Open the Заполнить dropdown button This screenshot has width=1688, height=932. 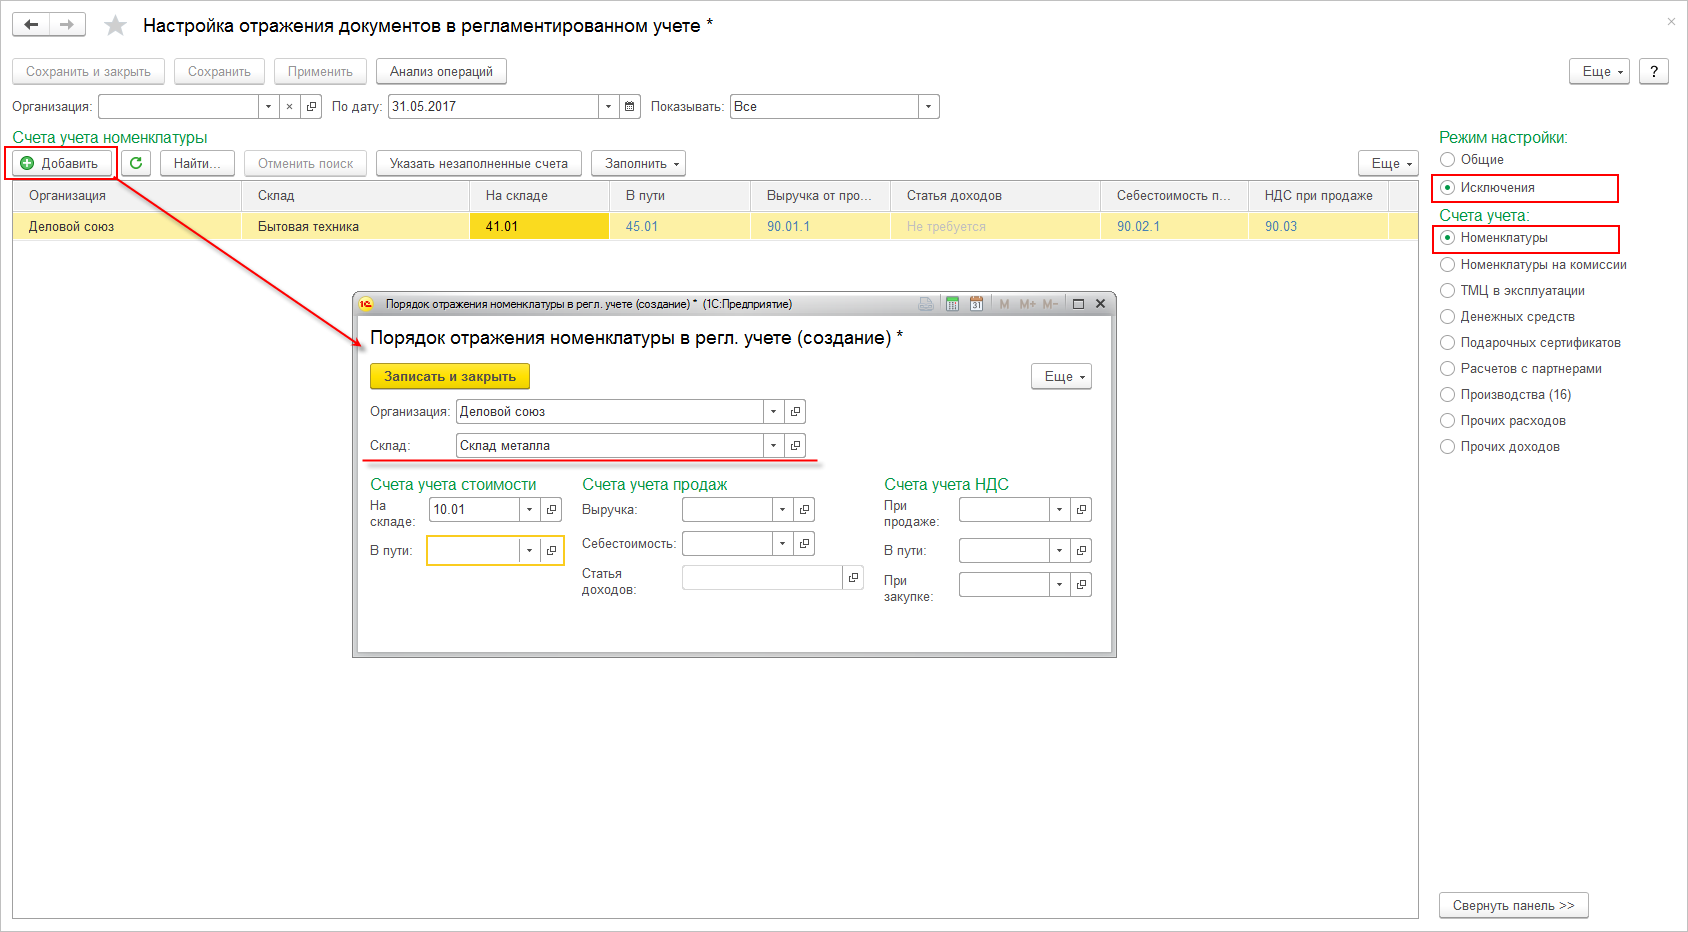pos(643,163)
